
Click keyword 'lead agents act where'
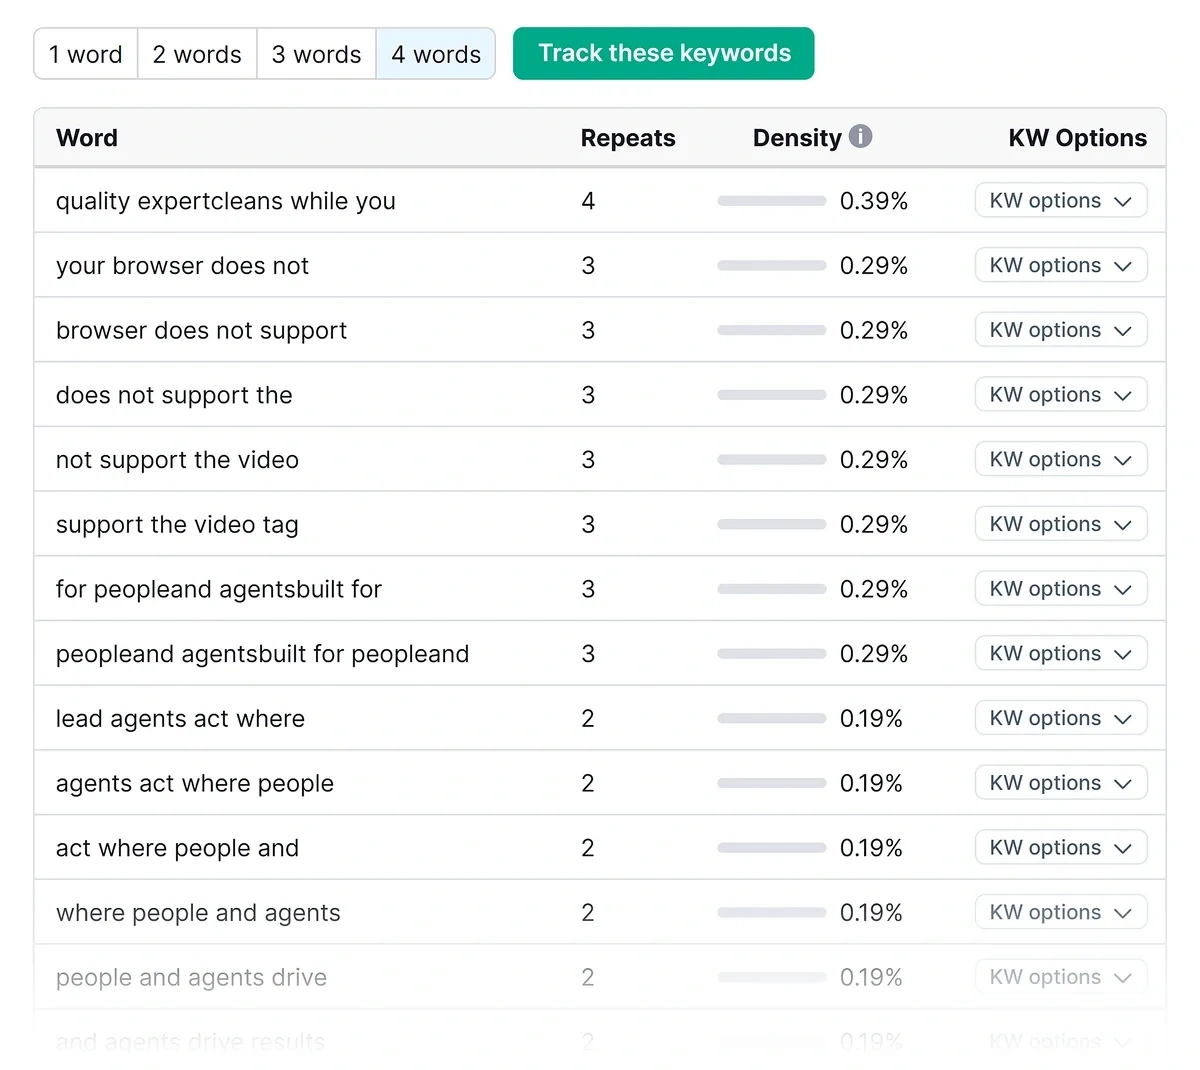point(180,719)
